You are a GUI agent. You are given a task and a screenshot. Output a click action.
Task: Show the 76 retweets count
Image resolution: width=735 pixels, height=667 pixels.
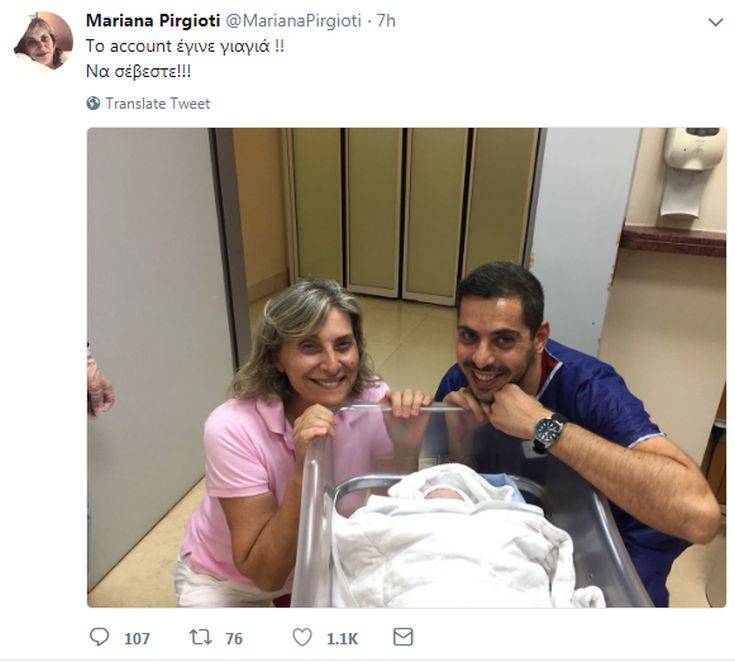click(x=233, y=638)
